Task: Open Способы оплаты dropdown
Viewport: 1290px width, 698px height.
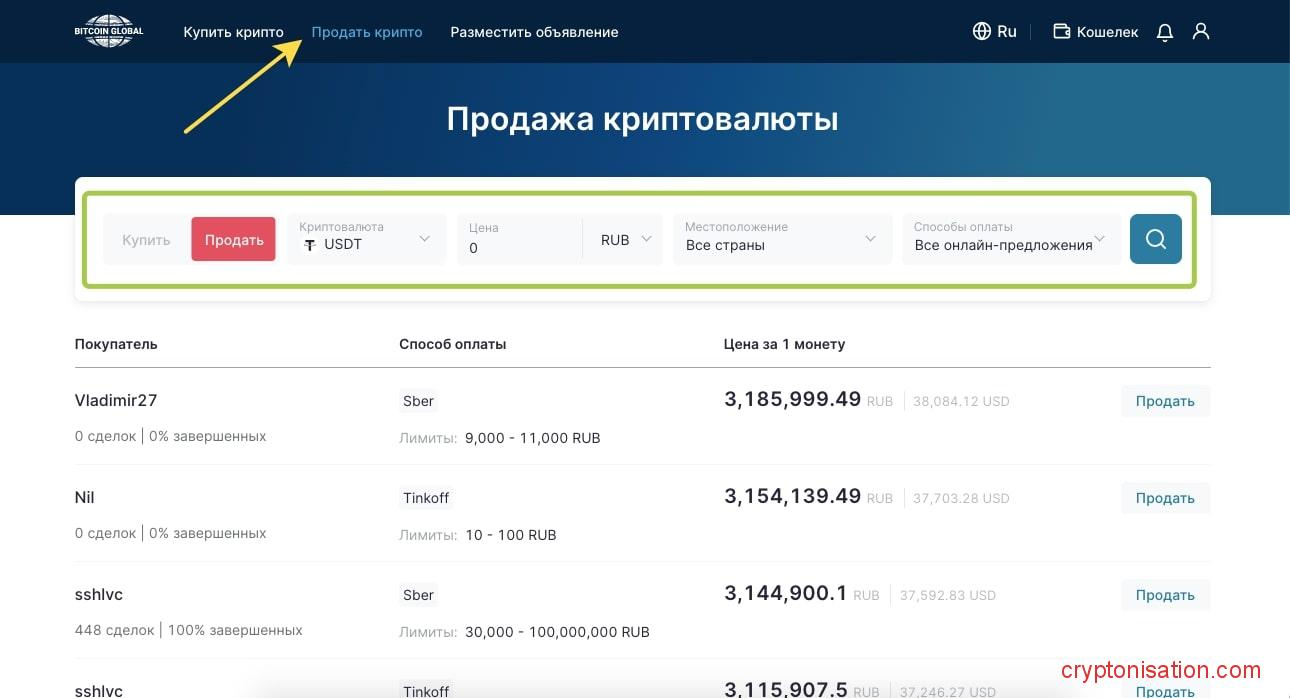Action: [1010, 239]
